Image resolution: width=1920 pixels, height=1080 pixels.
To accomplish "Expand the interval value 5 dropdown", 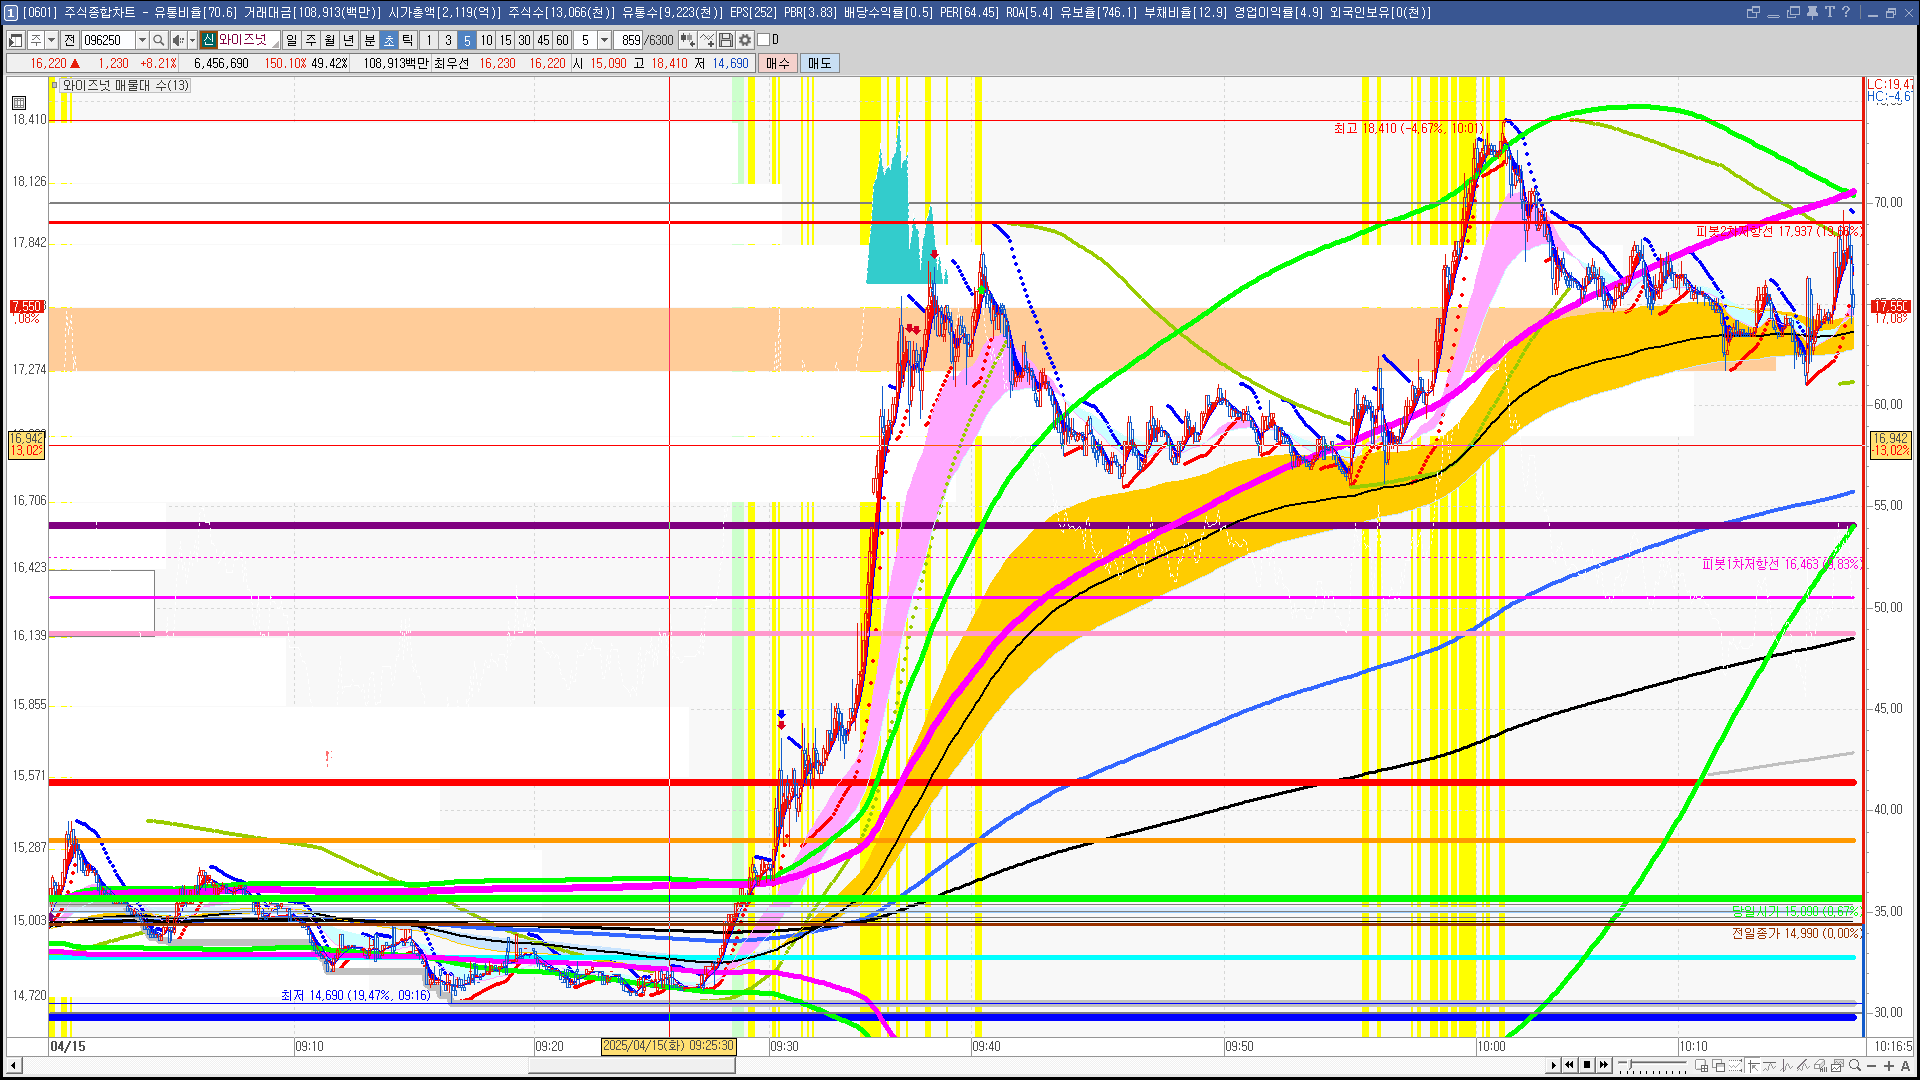I will 604,40.
